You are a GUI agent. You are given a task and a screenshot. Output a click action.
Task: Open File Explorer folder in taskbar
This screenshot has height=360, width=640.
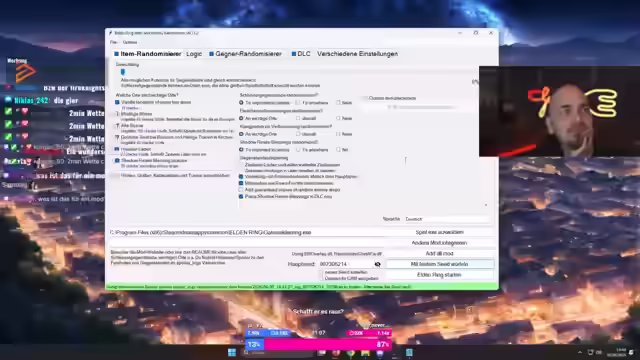[x=365, y=353]
